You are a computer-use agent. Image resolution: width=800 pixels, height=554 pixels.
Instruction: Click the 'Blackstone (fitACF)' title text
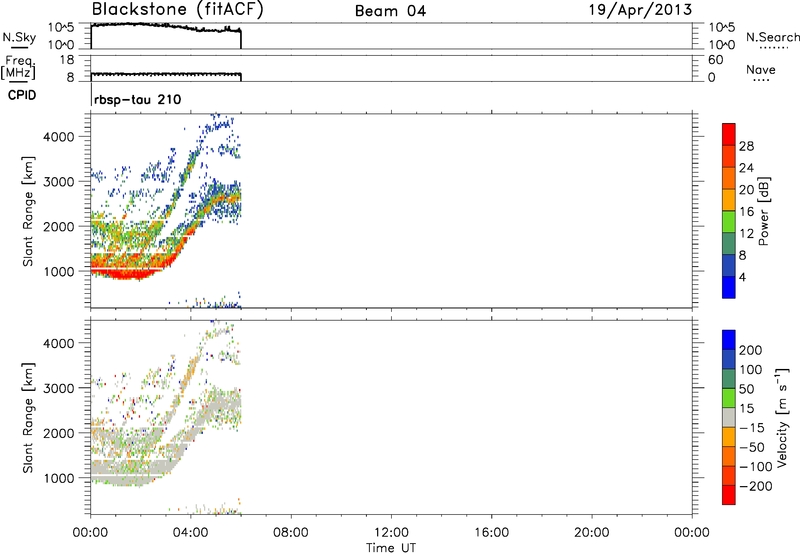click(x=177, y=9)
